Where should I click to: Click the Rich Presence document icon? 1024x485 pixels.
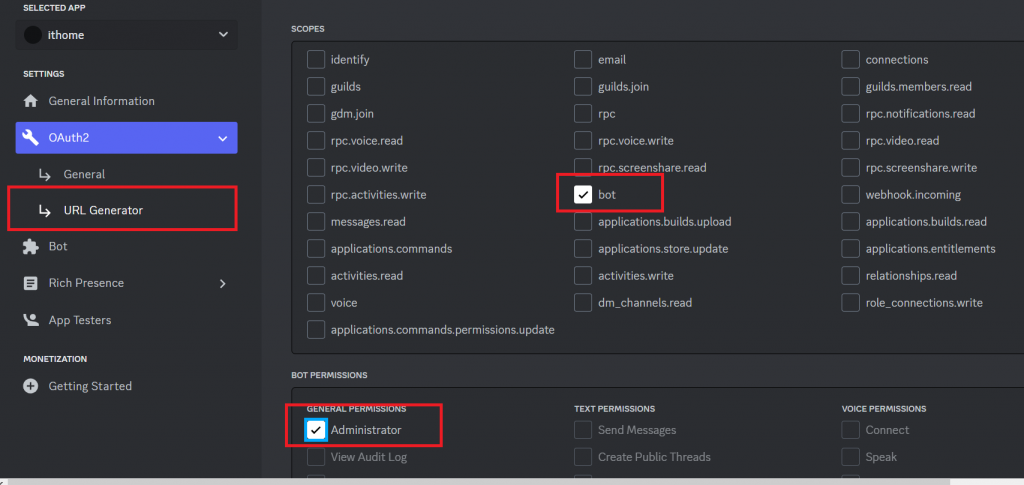(x=31, y=283)
